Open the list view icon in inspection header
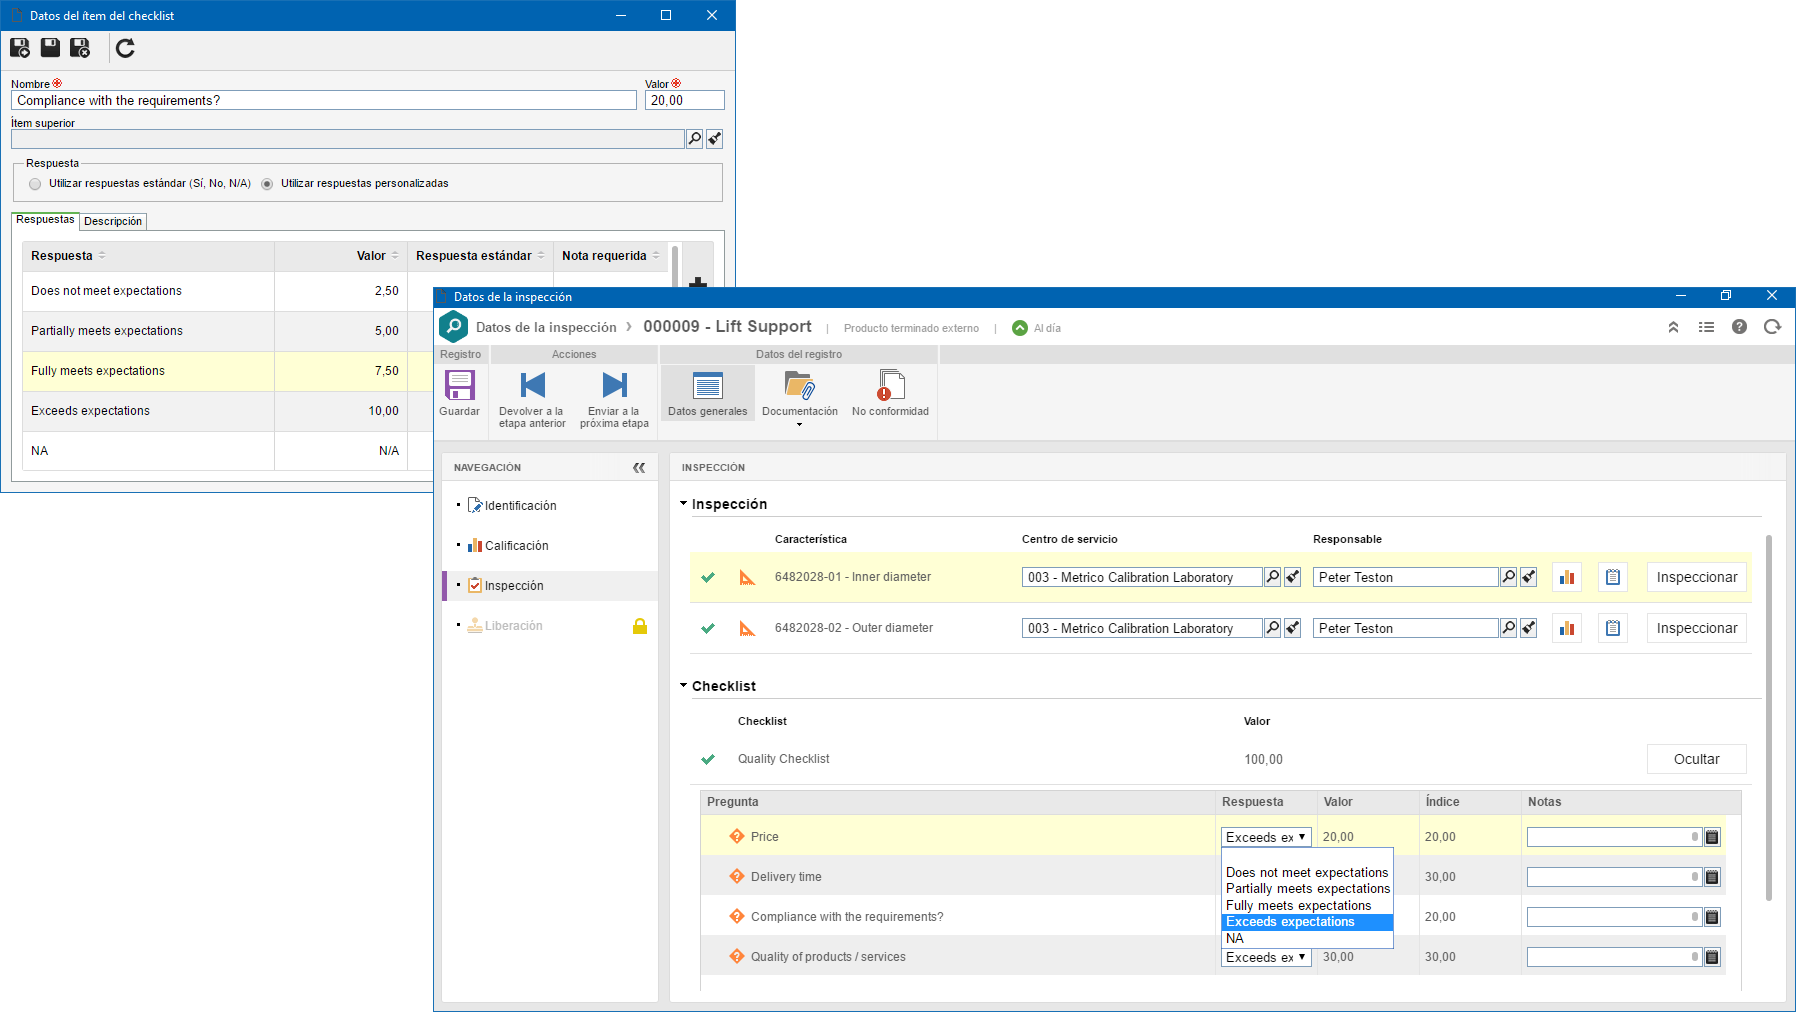The image size is (1796, 1012). (1706, 327)
